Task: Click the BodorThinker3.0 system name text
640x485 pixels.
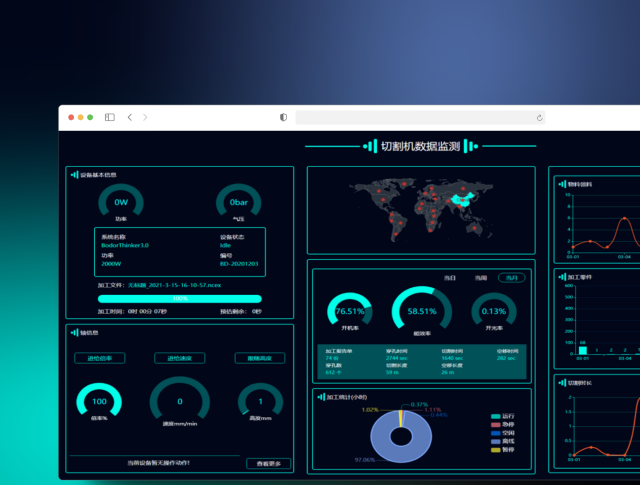Action: (125, 245)
